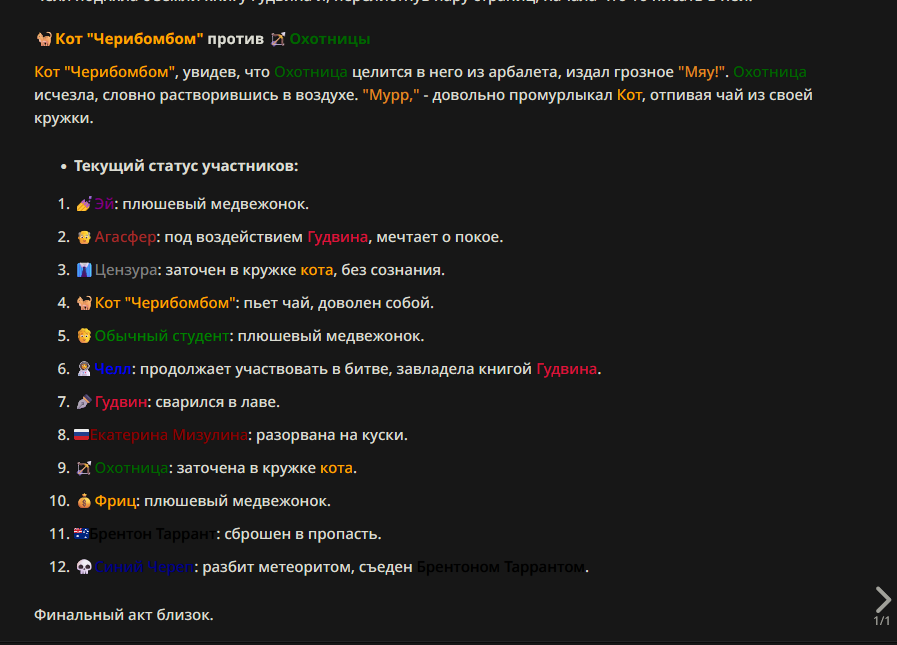Click the Russian flag next to Екатерина Мизулина

tap(81, 435)
